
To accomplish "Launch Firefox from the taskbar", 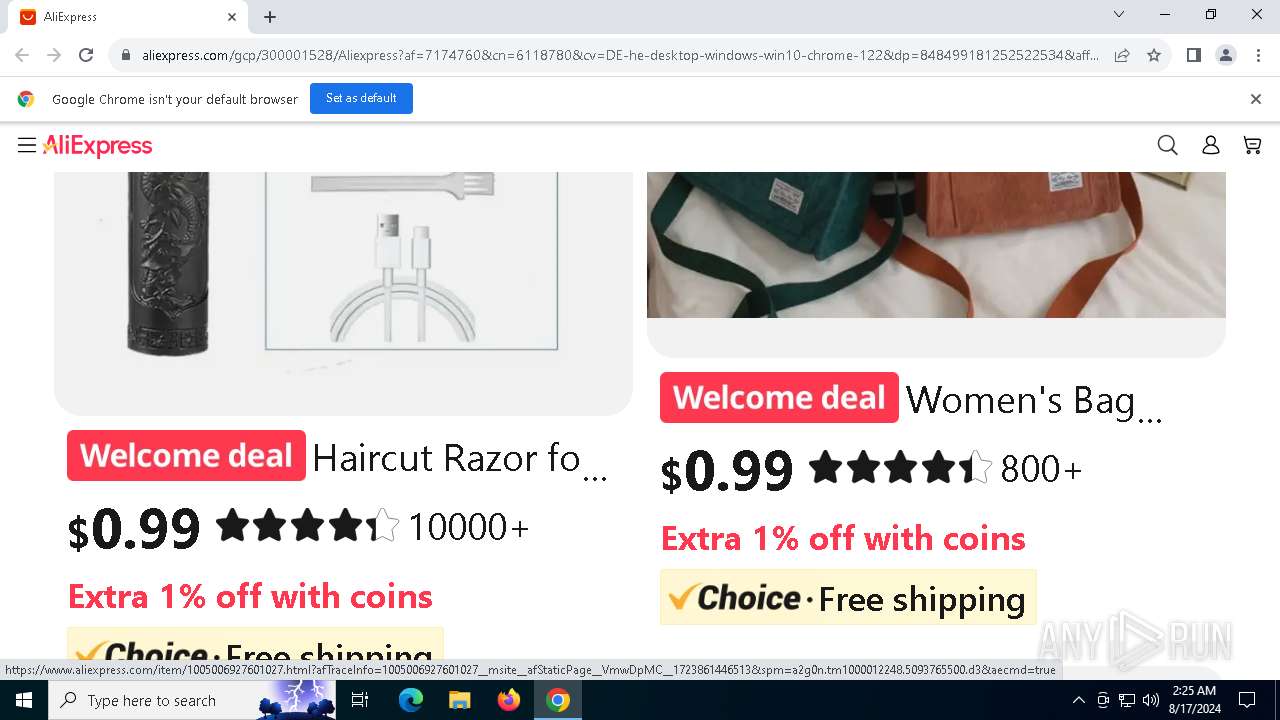I will tap(509, 700).
